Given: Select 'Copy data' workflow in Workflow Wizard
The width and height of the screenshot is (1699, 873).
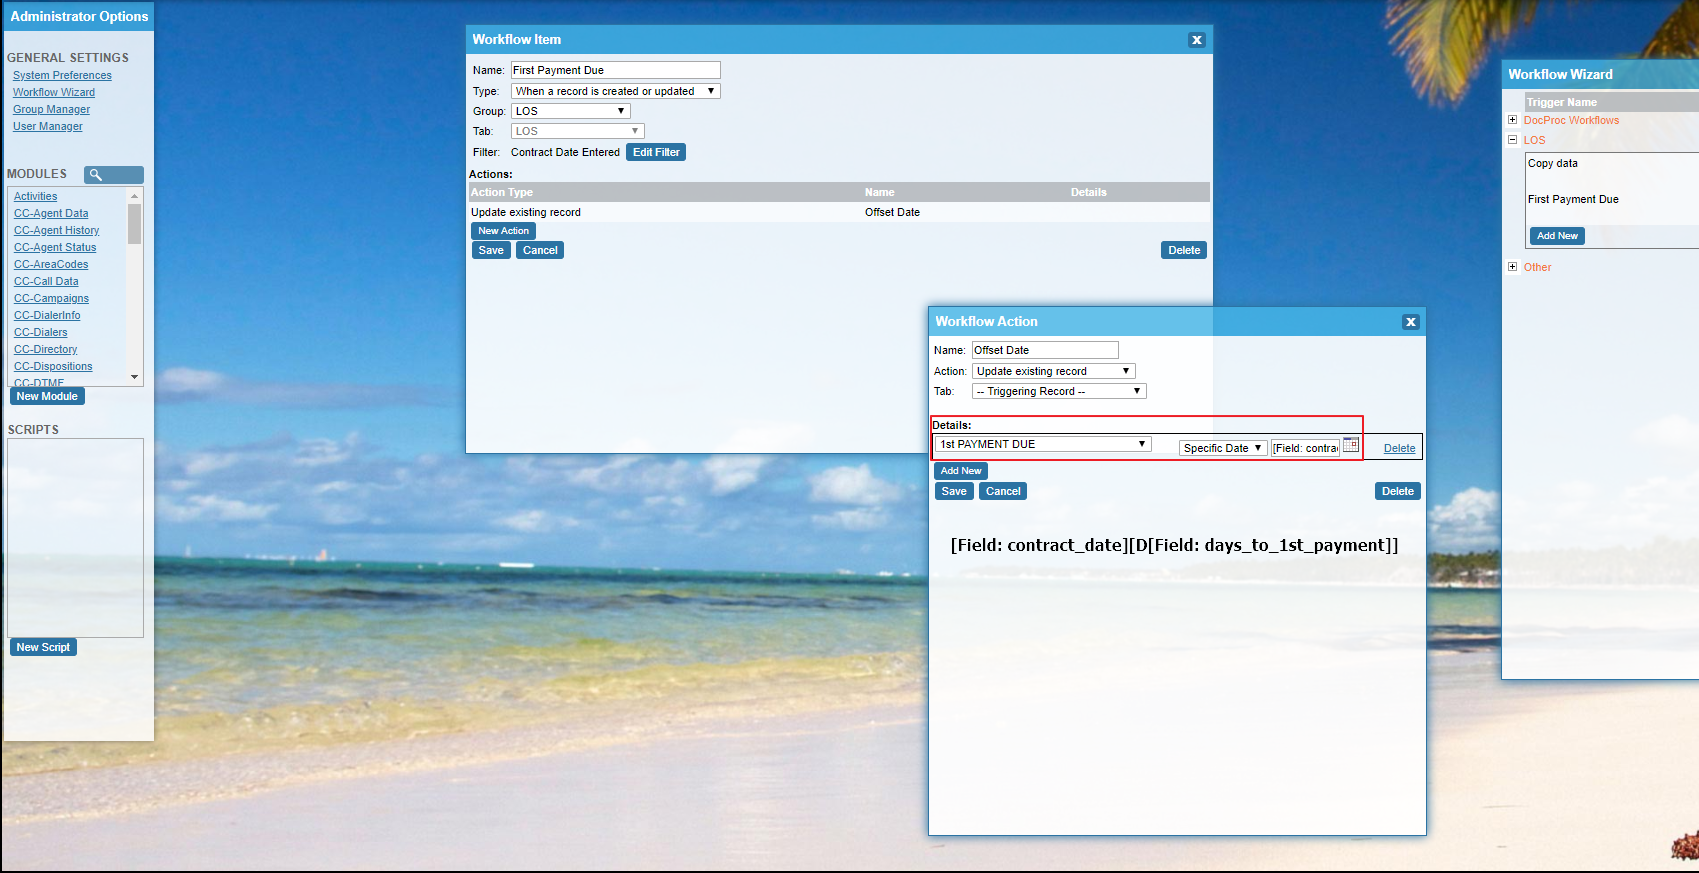Looking at the screenshot, I should coord(1553,163).
